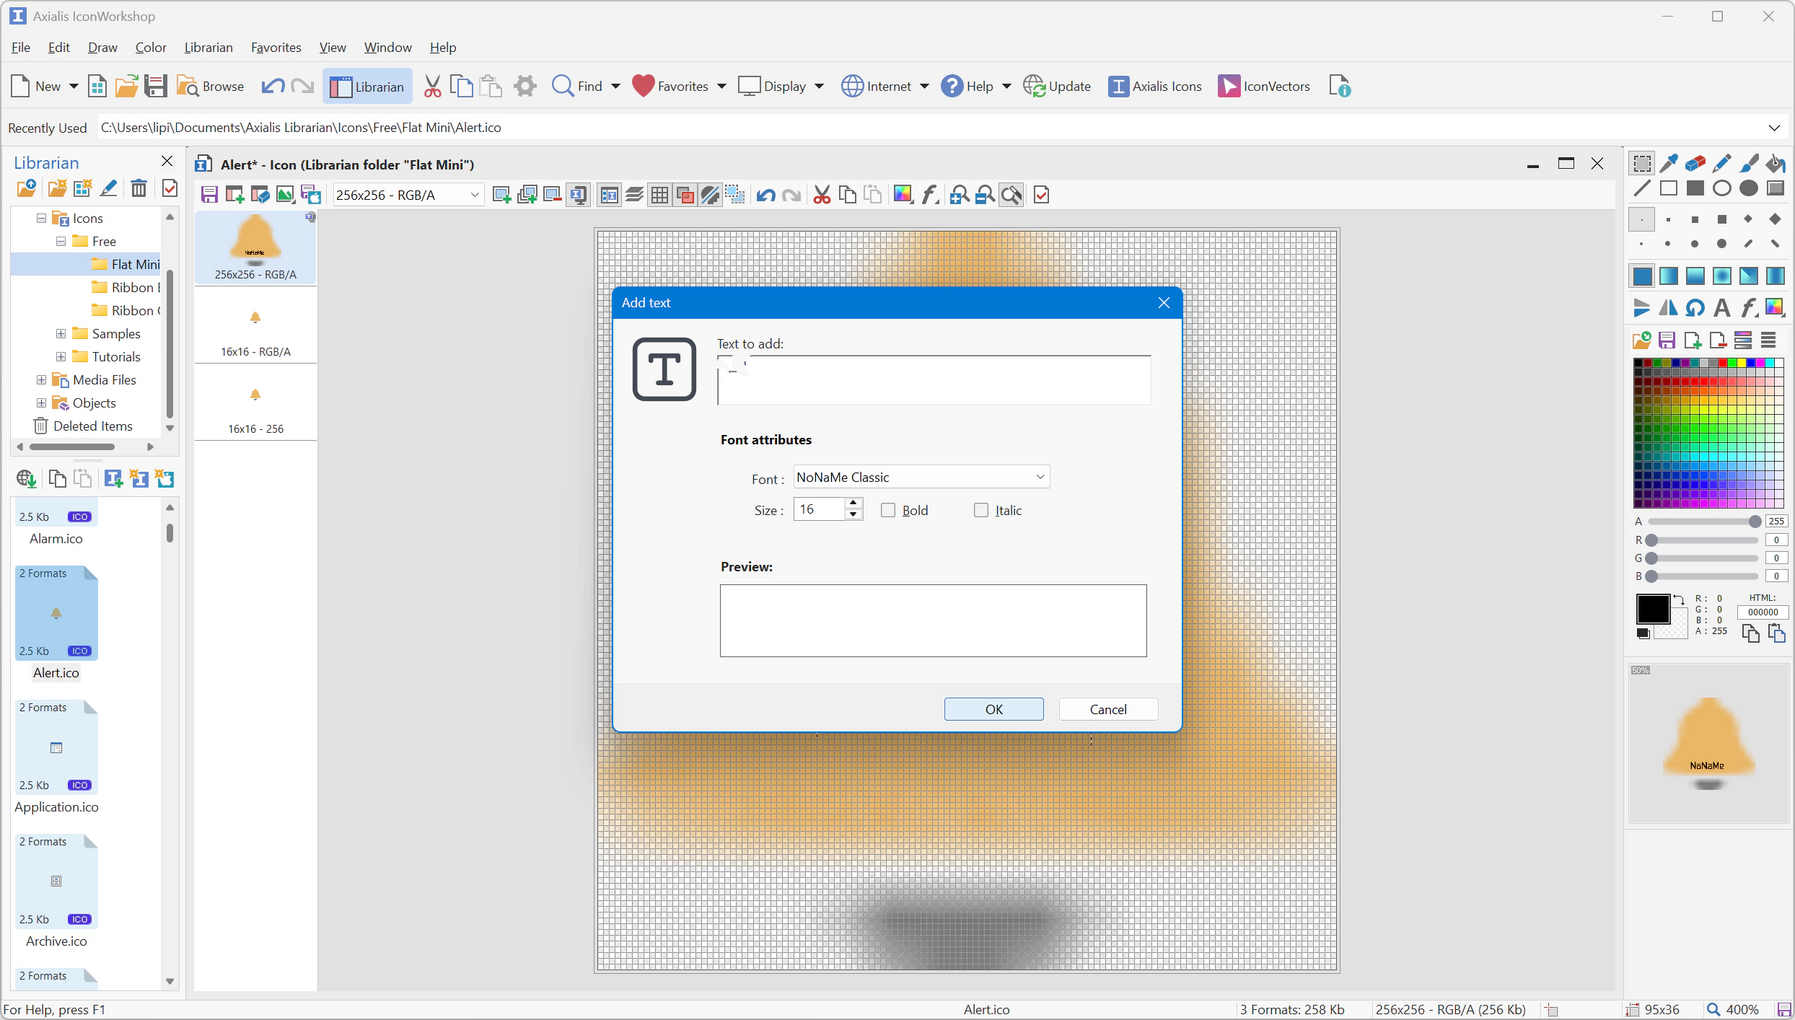Click the Text to add input field

click(934, 380)
